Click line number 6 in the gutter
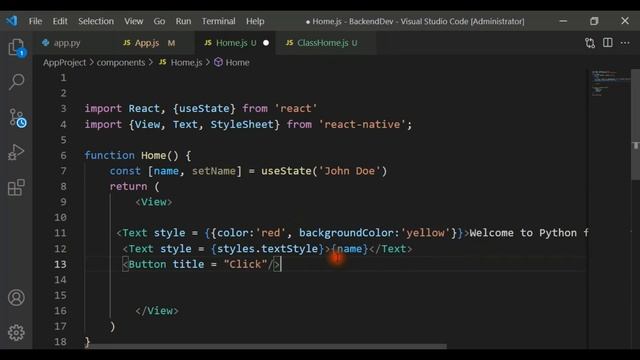640x360 pixels. pyautogui.click(x=63, y=156)
